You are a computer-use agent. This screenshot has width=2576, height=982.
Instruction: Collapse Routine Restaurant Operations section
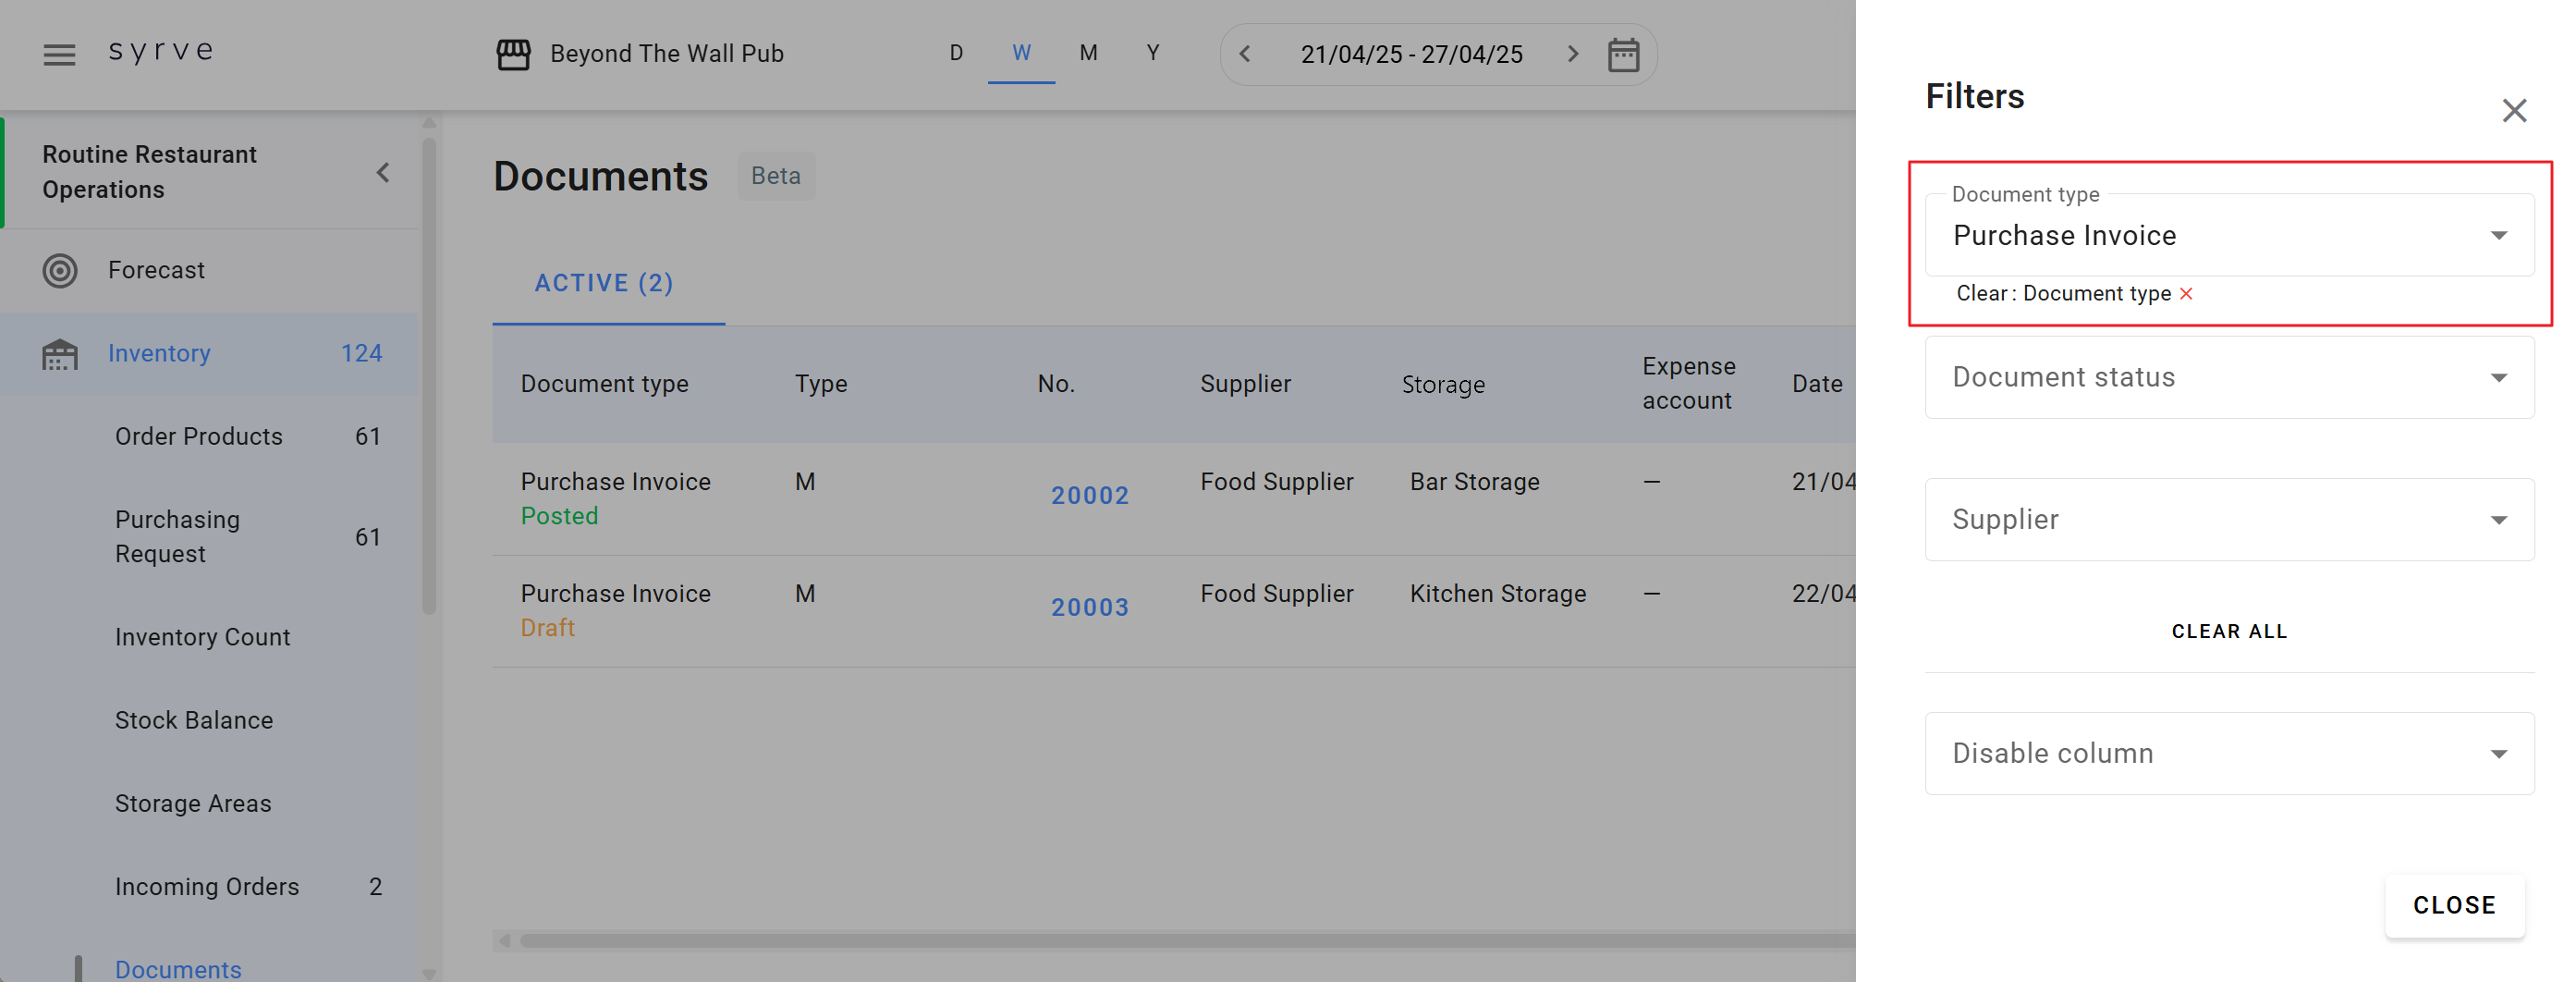tap(383, 173)
